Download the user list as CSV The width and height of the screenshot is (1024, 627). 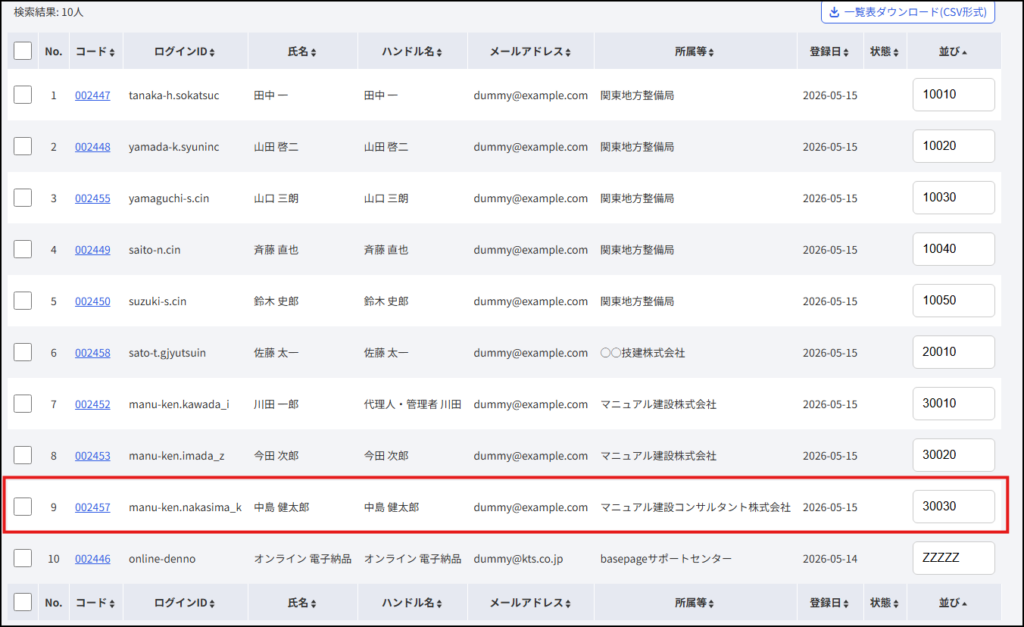[x=908, y=12]
